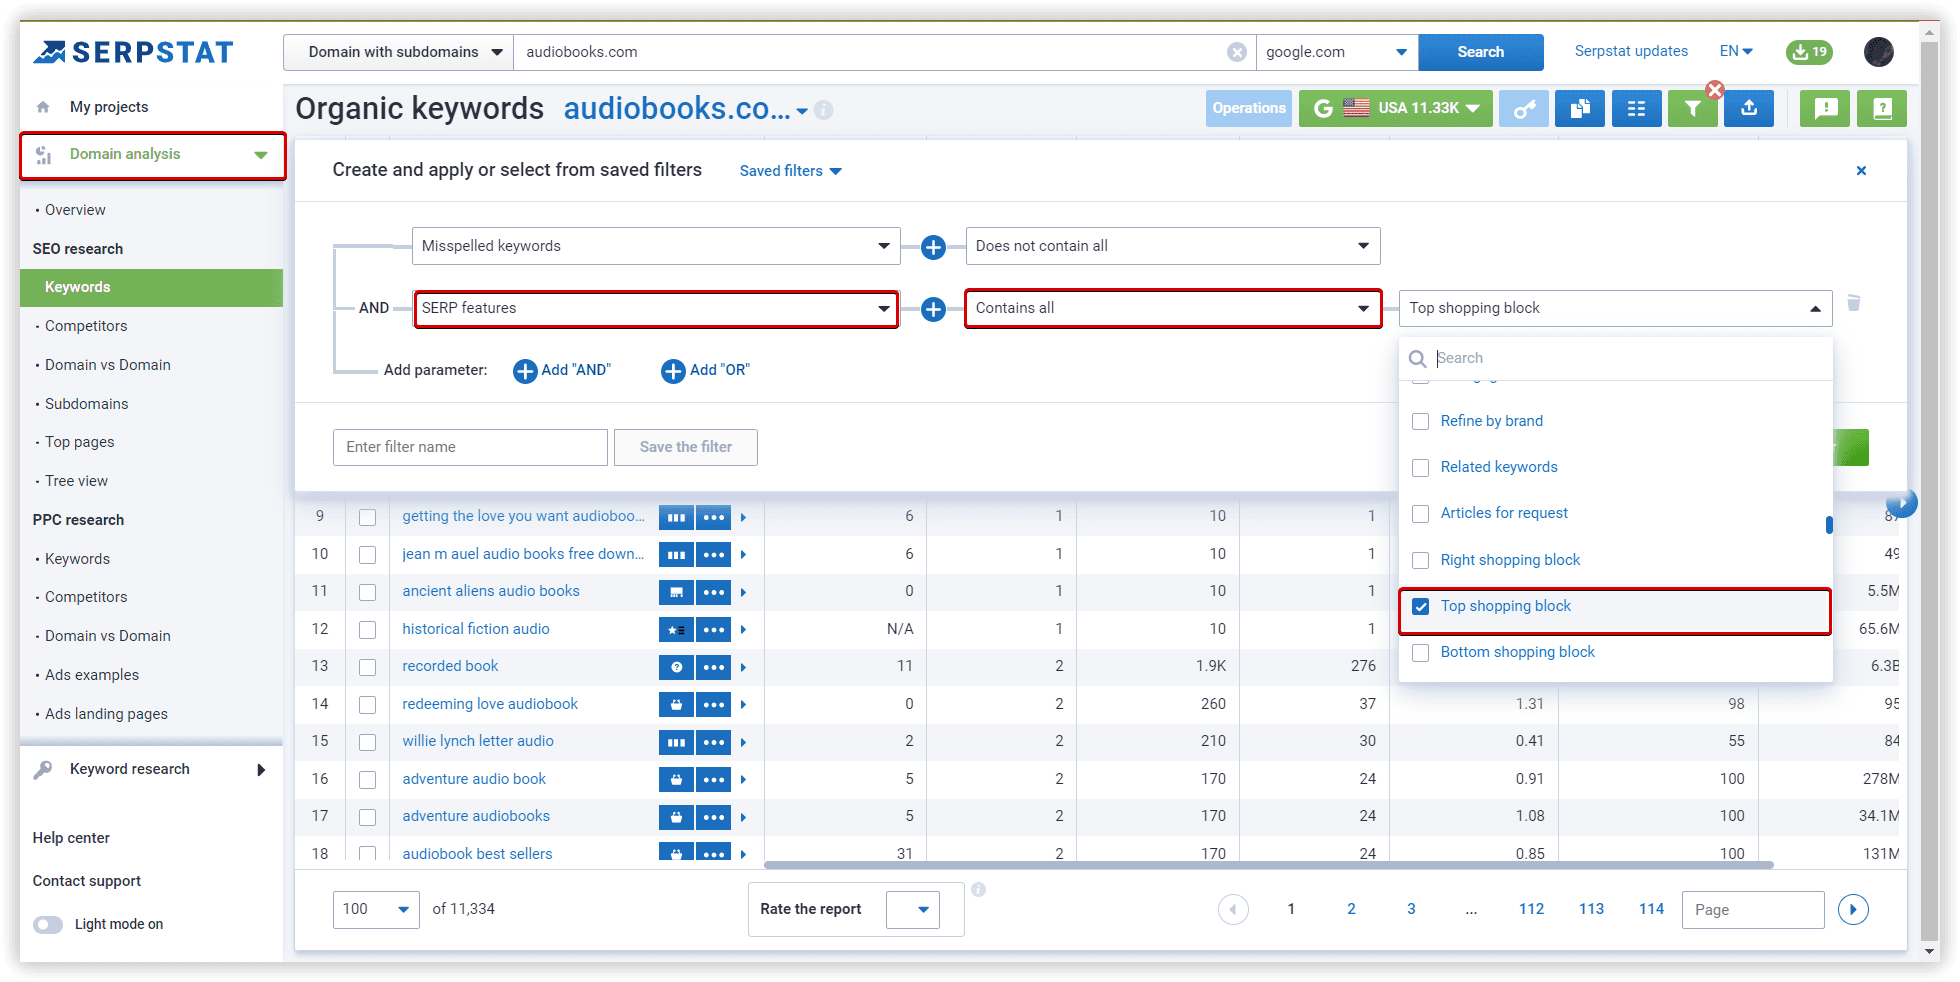Click the export upload toolbar button
The image size is (1960, 982).
tap(1749, 108)
